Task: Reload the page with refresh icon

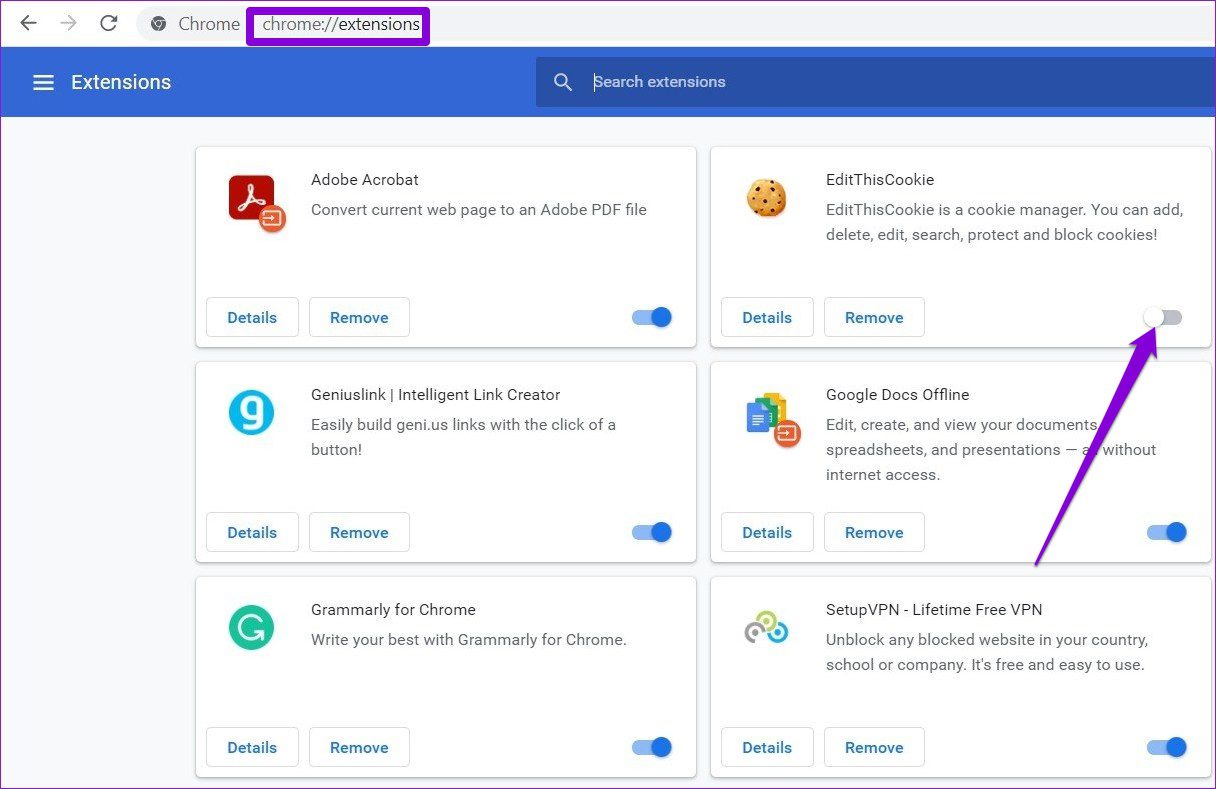Action: (108, 23)
